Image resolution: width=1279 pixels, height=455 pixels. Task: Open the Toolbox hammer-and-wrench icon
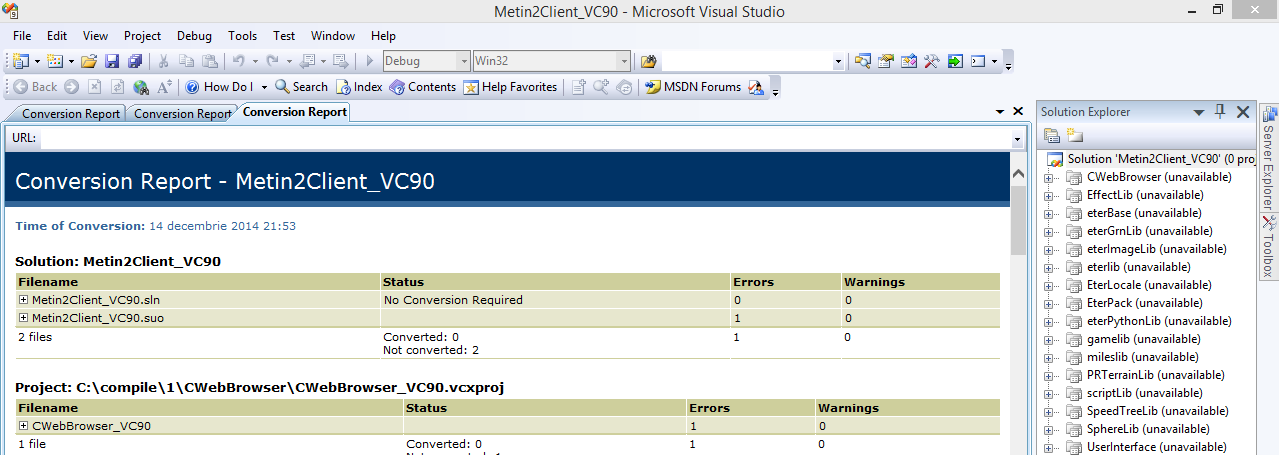click(932, 61)
